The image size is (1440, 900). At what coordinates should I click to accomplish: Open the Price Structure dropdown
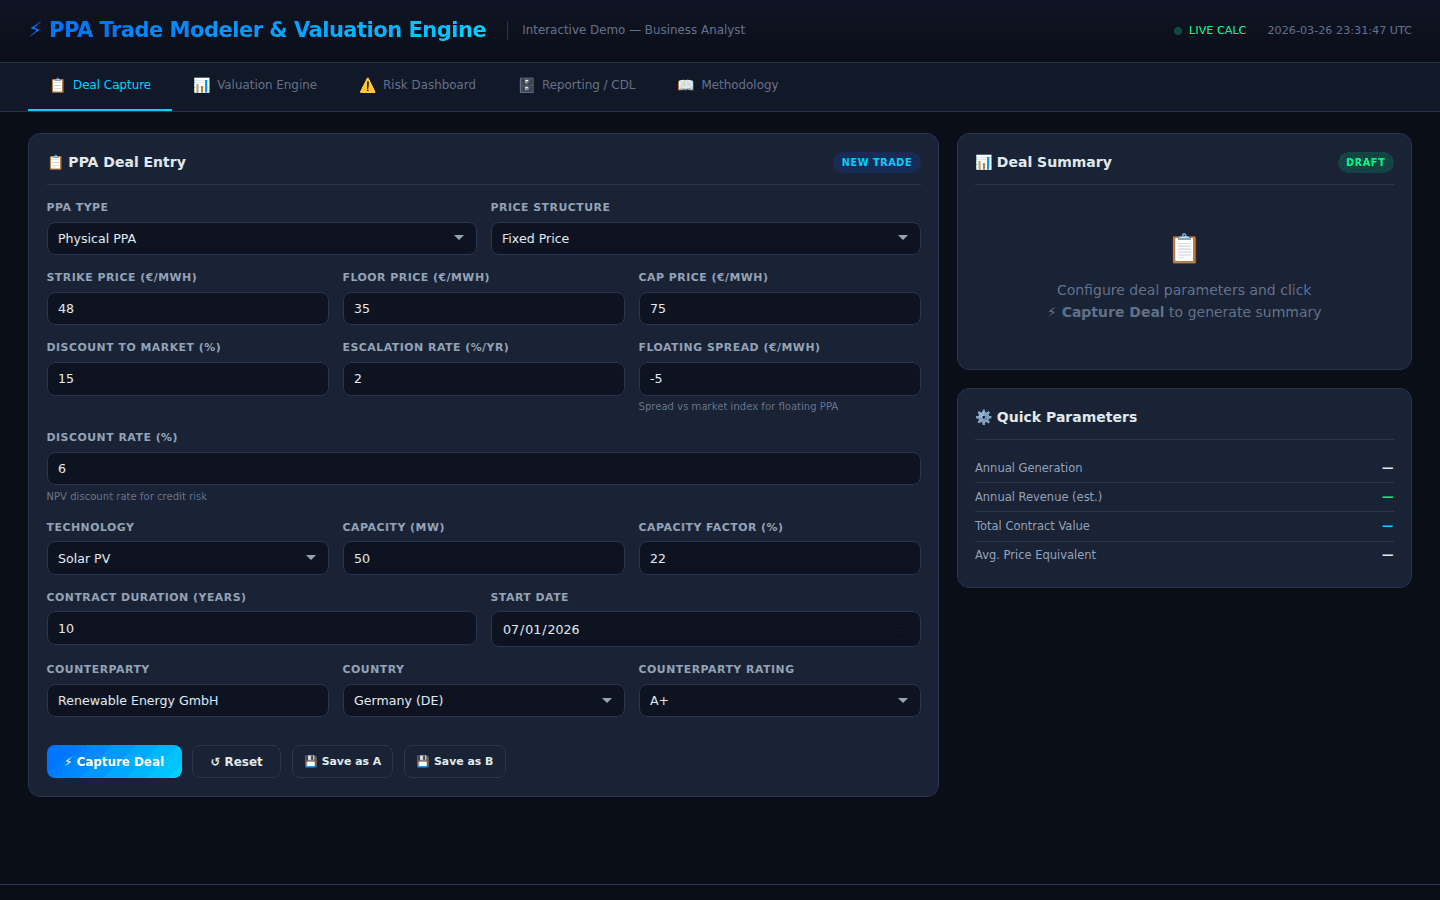pos(705,238)
